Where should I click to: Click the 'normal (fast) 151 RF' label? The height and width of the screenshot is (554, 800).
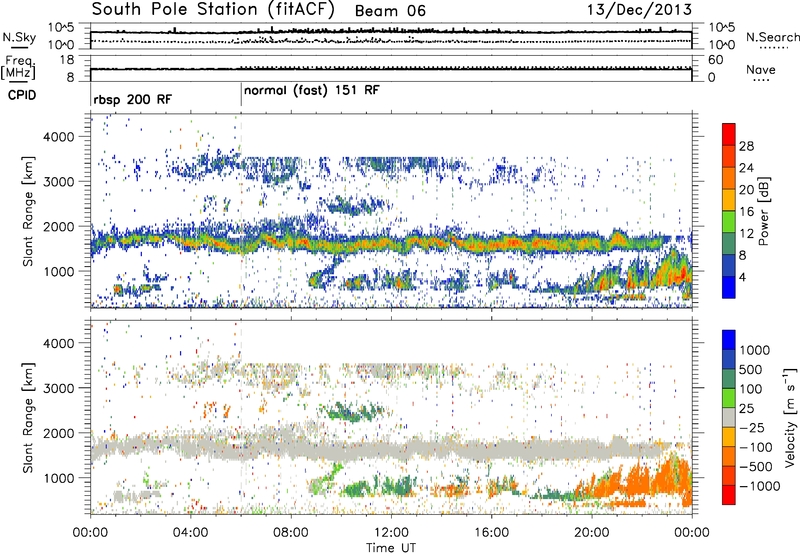tap(312, 90)
